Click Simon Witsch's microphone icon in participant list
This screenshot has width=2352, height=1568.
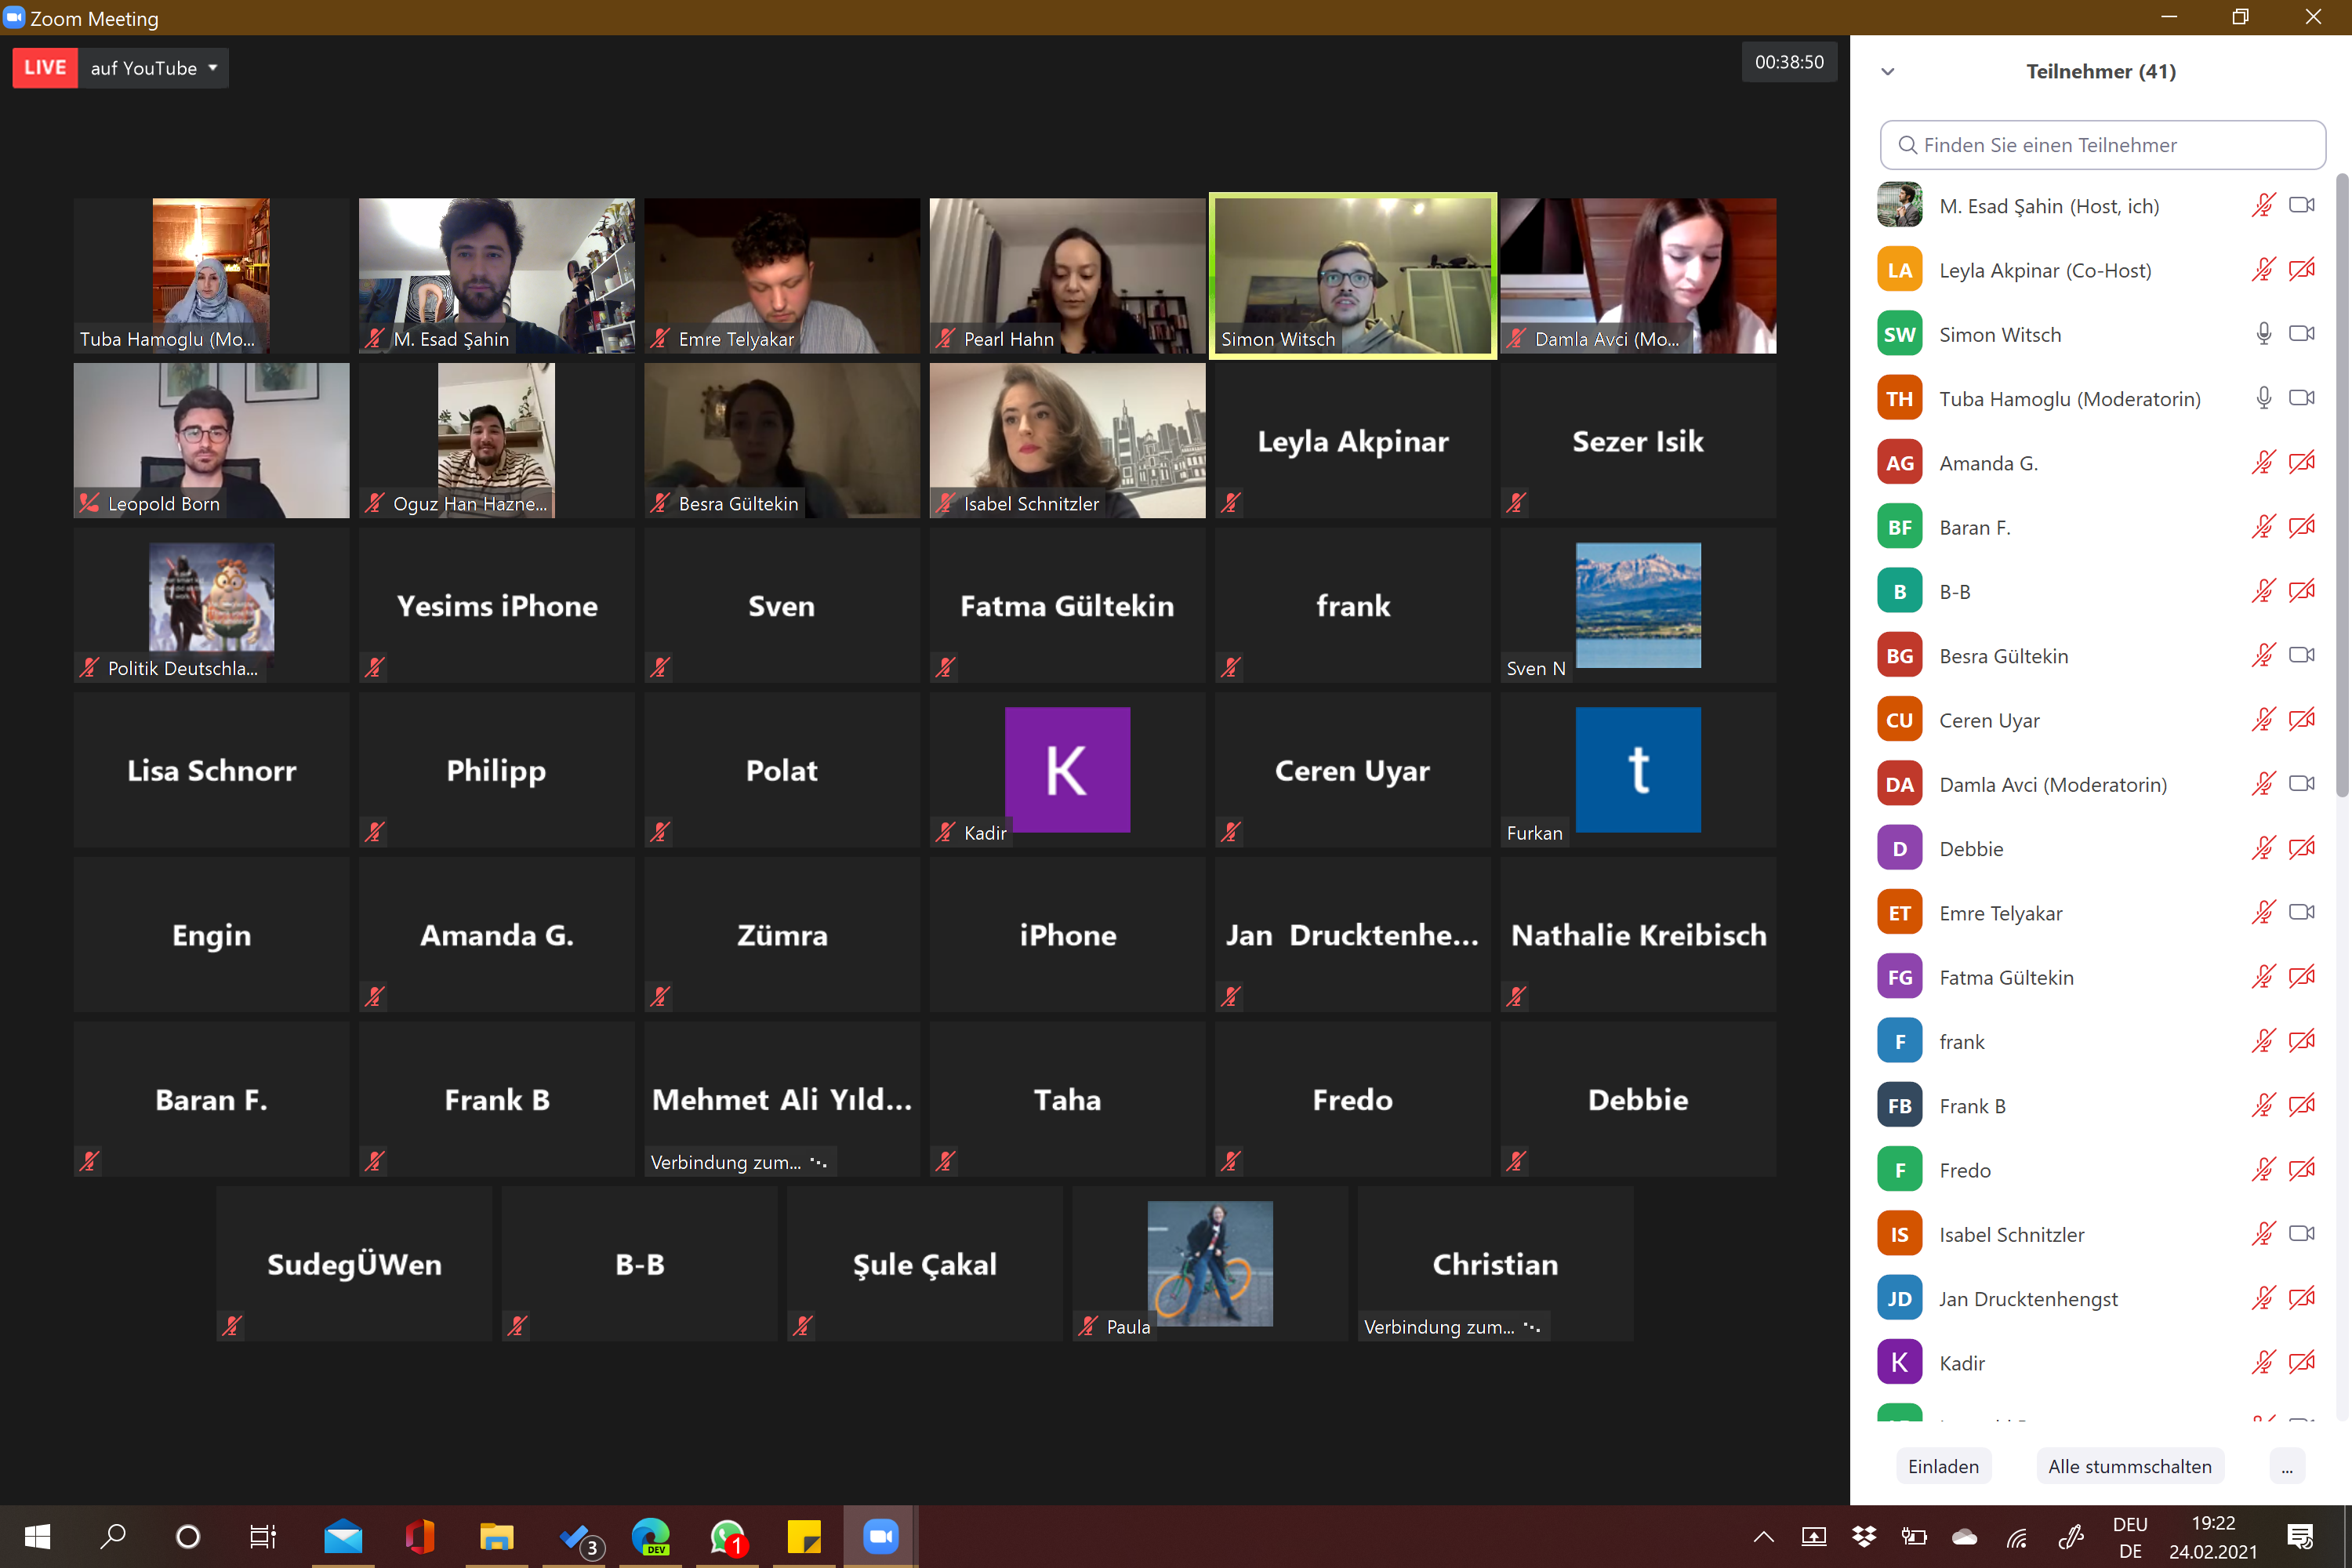(2263, 334)
